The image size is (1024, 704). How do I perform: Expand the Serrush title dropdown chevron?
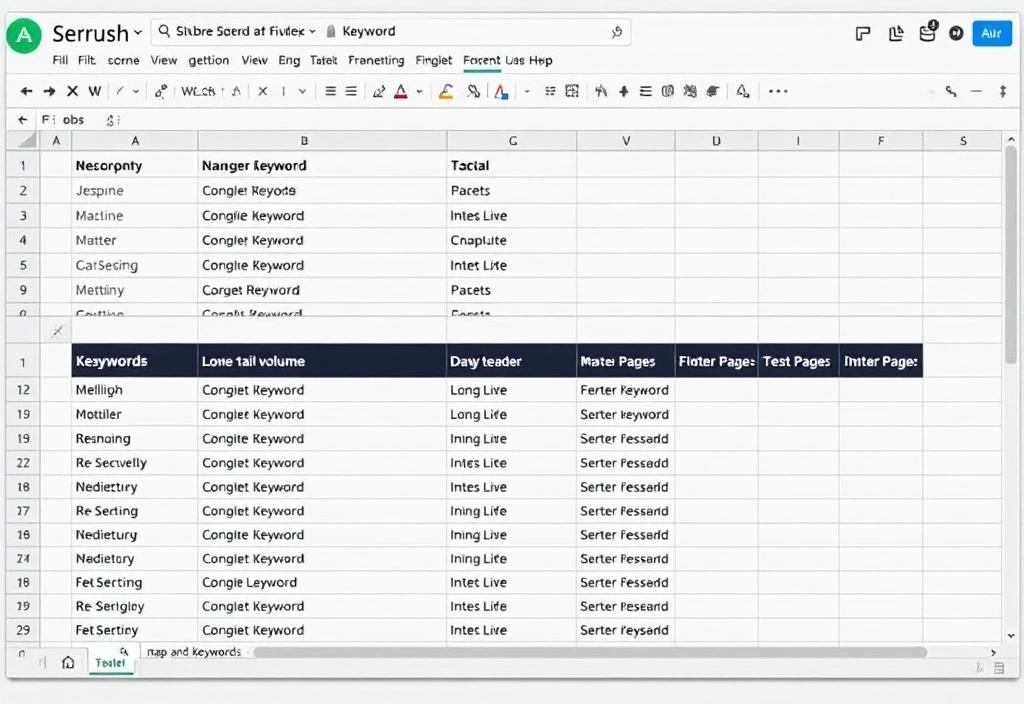[138, 32]
